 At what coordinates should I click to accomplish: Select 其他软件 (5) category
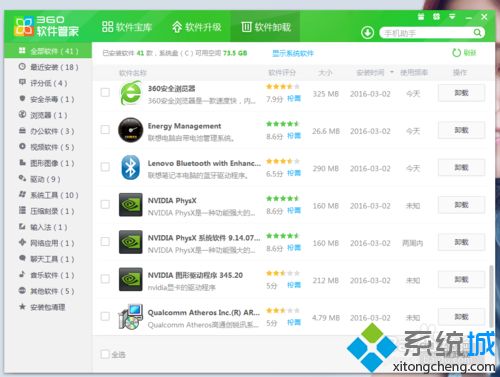click(x=48, y=291)
